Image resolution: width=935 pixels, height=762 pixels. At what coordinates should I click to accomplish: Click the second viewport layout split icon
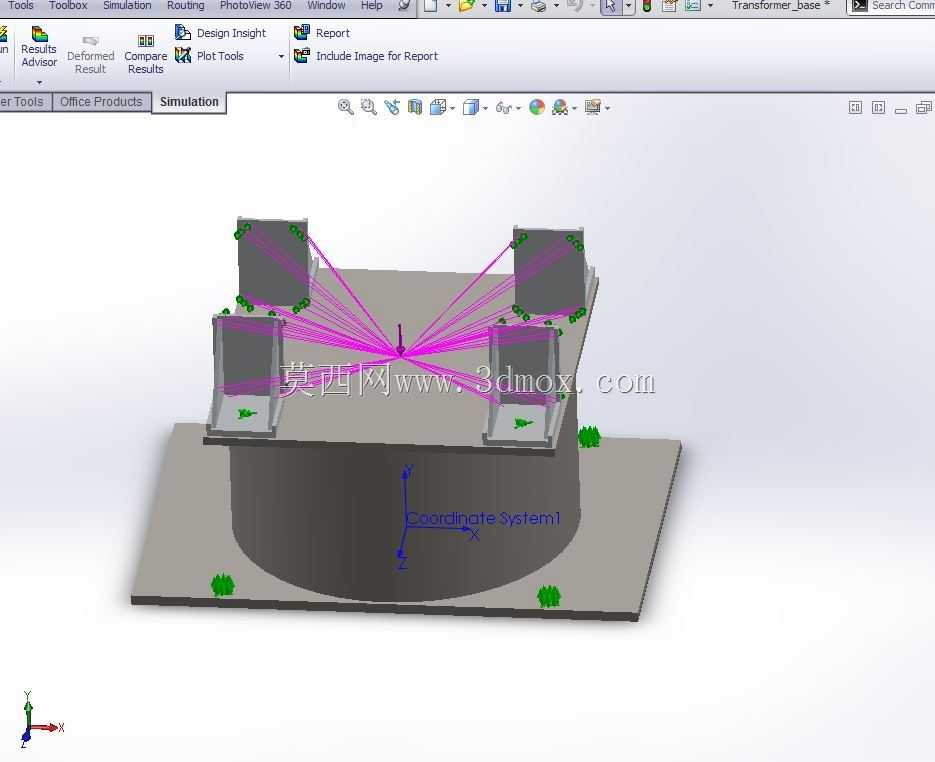pyautogui.click(x=878, y=108)
